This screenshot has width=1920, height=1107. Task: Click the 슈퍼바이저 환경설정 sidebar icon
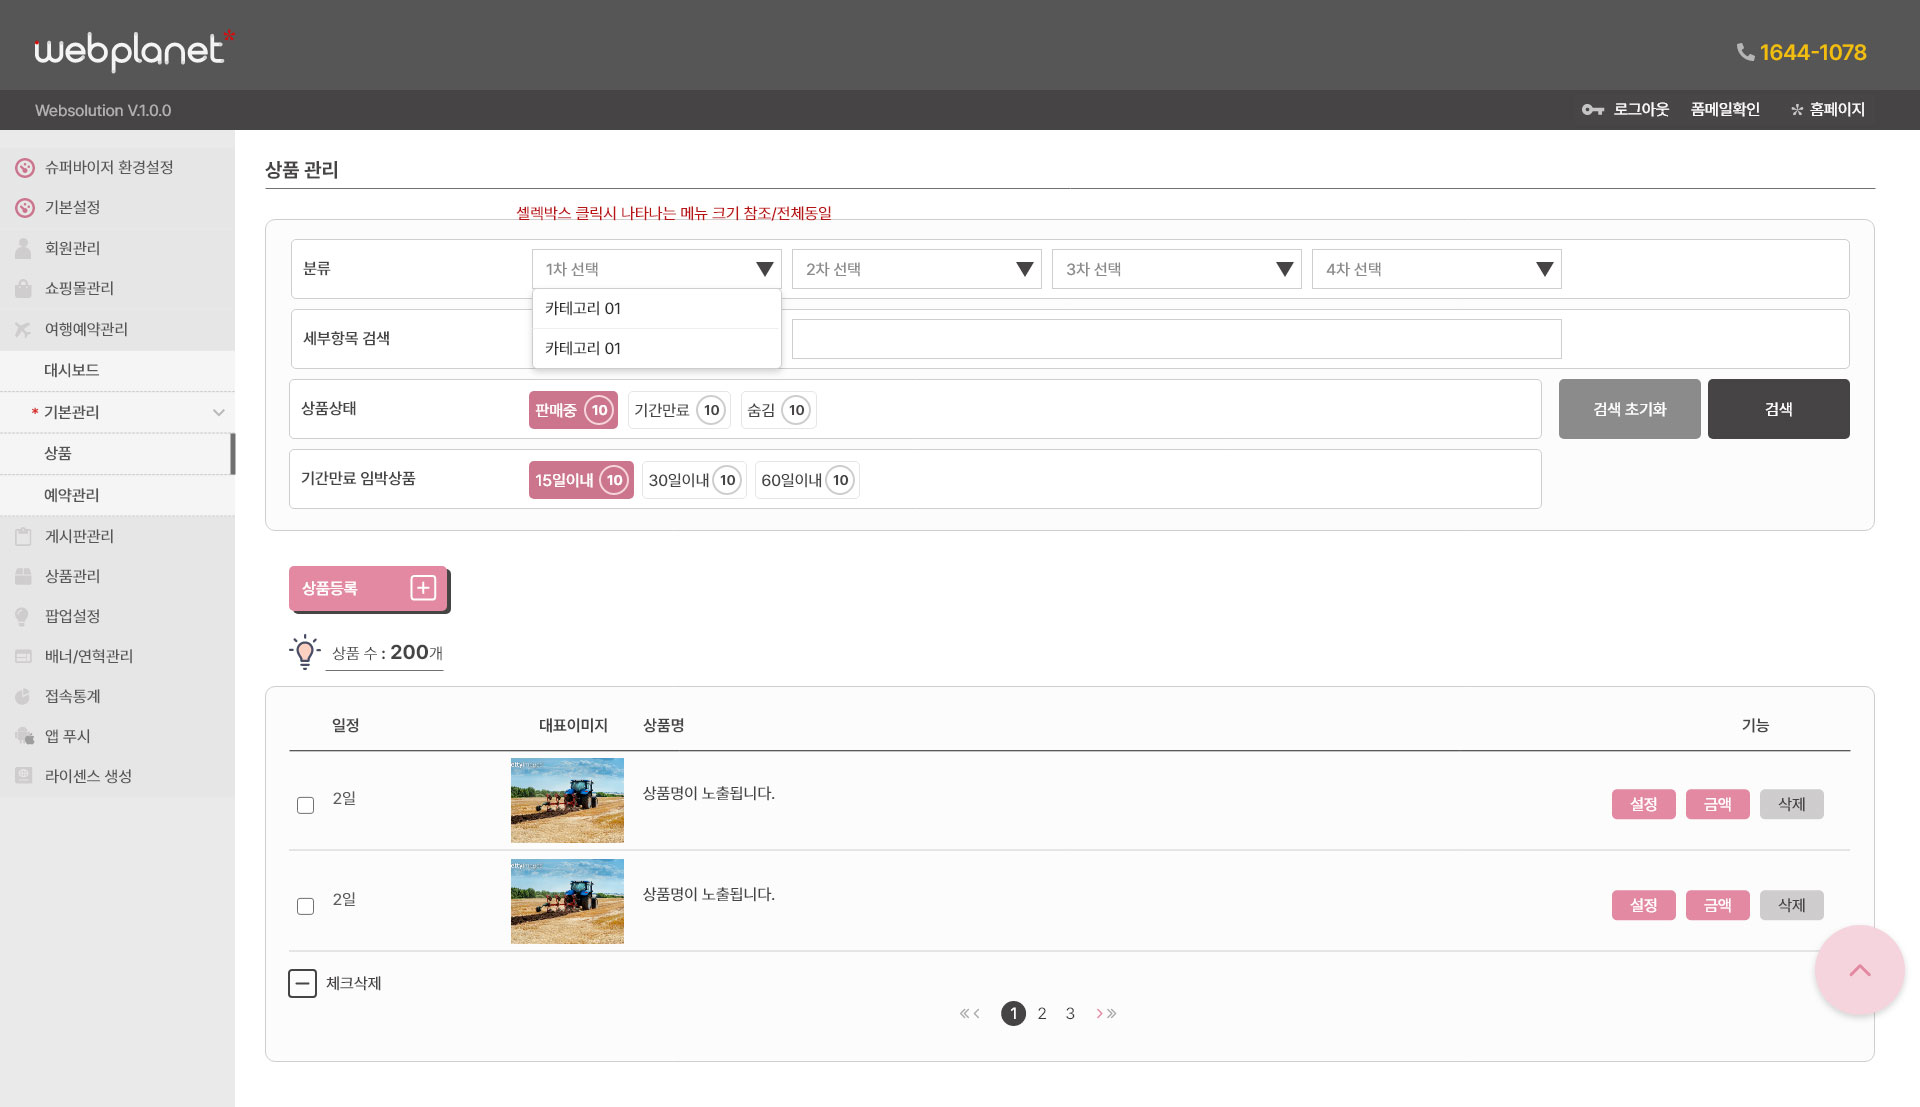(x=25, y=168)
